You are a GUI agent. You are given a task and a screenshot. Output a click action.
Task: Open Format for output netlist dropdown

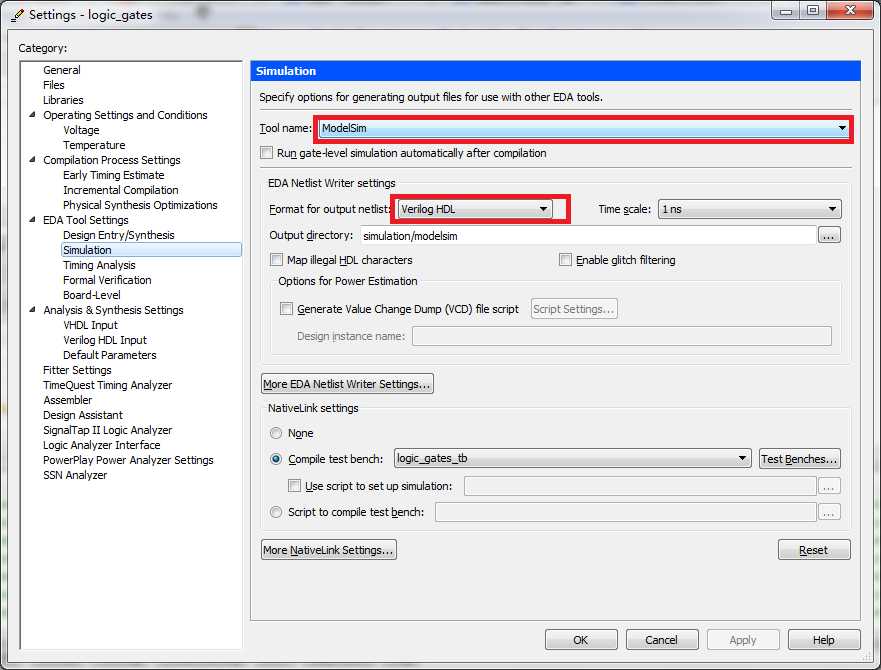pos(475,209)
